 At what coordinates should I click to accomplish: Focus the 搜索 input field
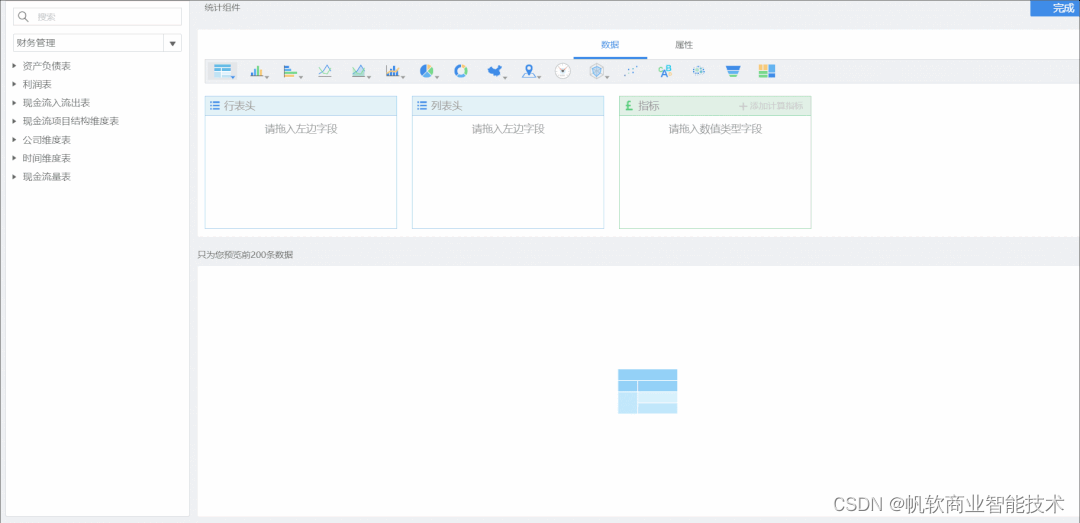tap(98, 17)
